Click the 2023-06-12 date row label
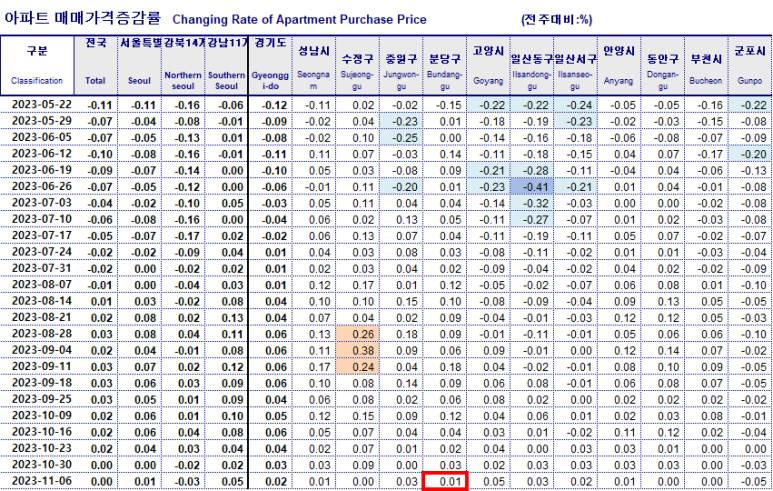The height and width of the screenshot is (491, 773). coord(42,153)
